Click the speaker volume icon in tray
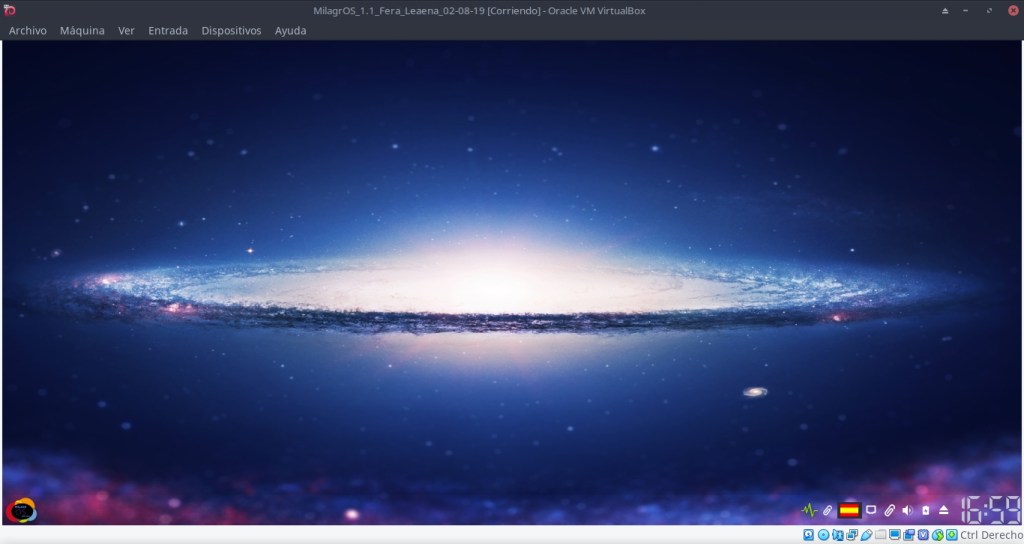The height and width of the screenshot is (544, 1024). (x=907, y=510)
